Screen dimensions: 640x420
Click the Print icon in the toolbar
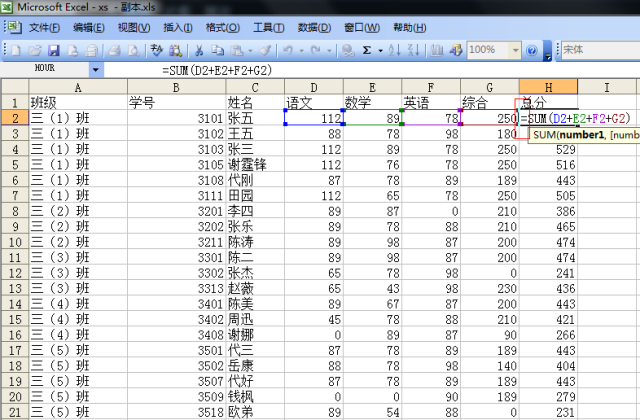(x=116, y=50)
